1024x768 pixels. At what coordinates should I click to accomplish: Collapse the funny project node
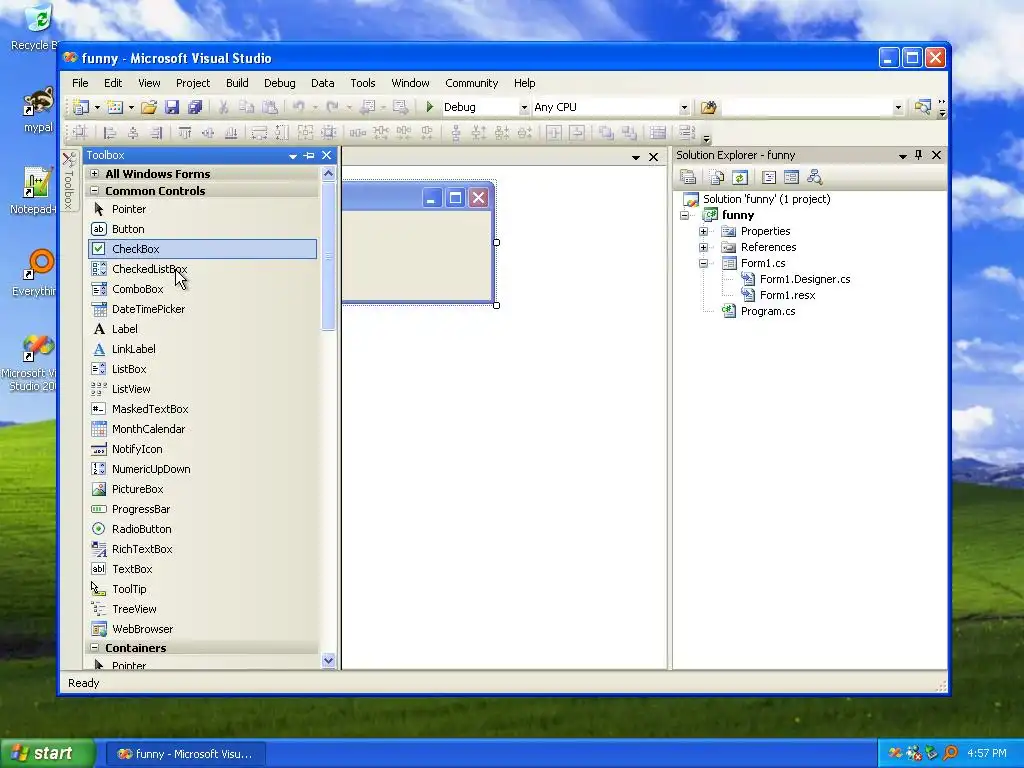(x=684, y=216)
